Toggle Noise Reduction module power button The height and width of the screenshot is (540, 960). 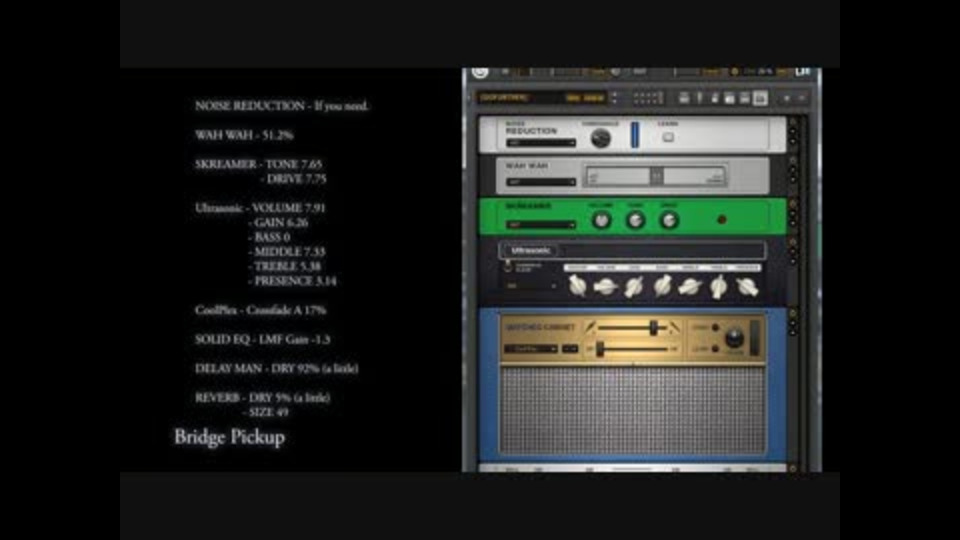click(793, 122)
